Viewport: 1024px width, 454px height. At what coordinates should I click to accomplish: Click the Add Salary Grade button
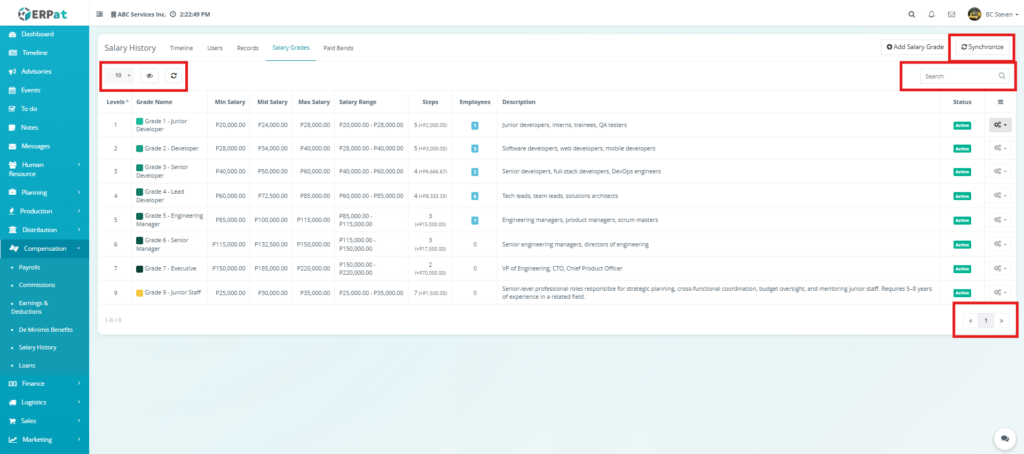tap(914, 47)
